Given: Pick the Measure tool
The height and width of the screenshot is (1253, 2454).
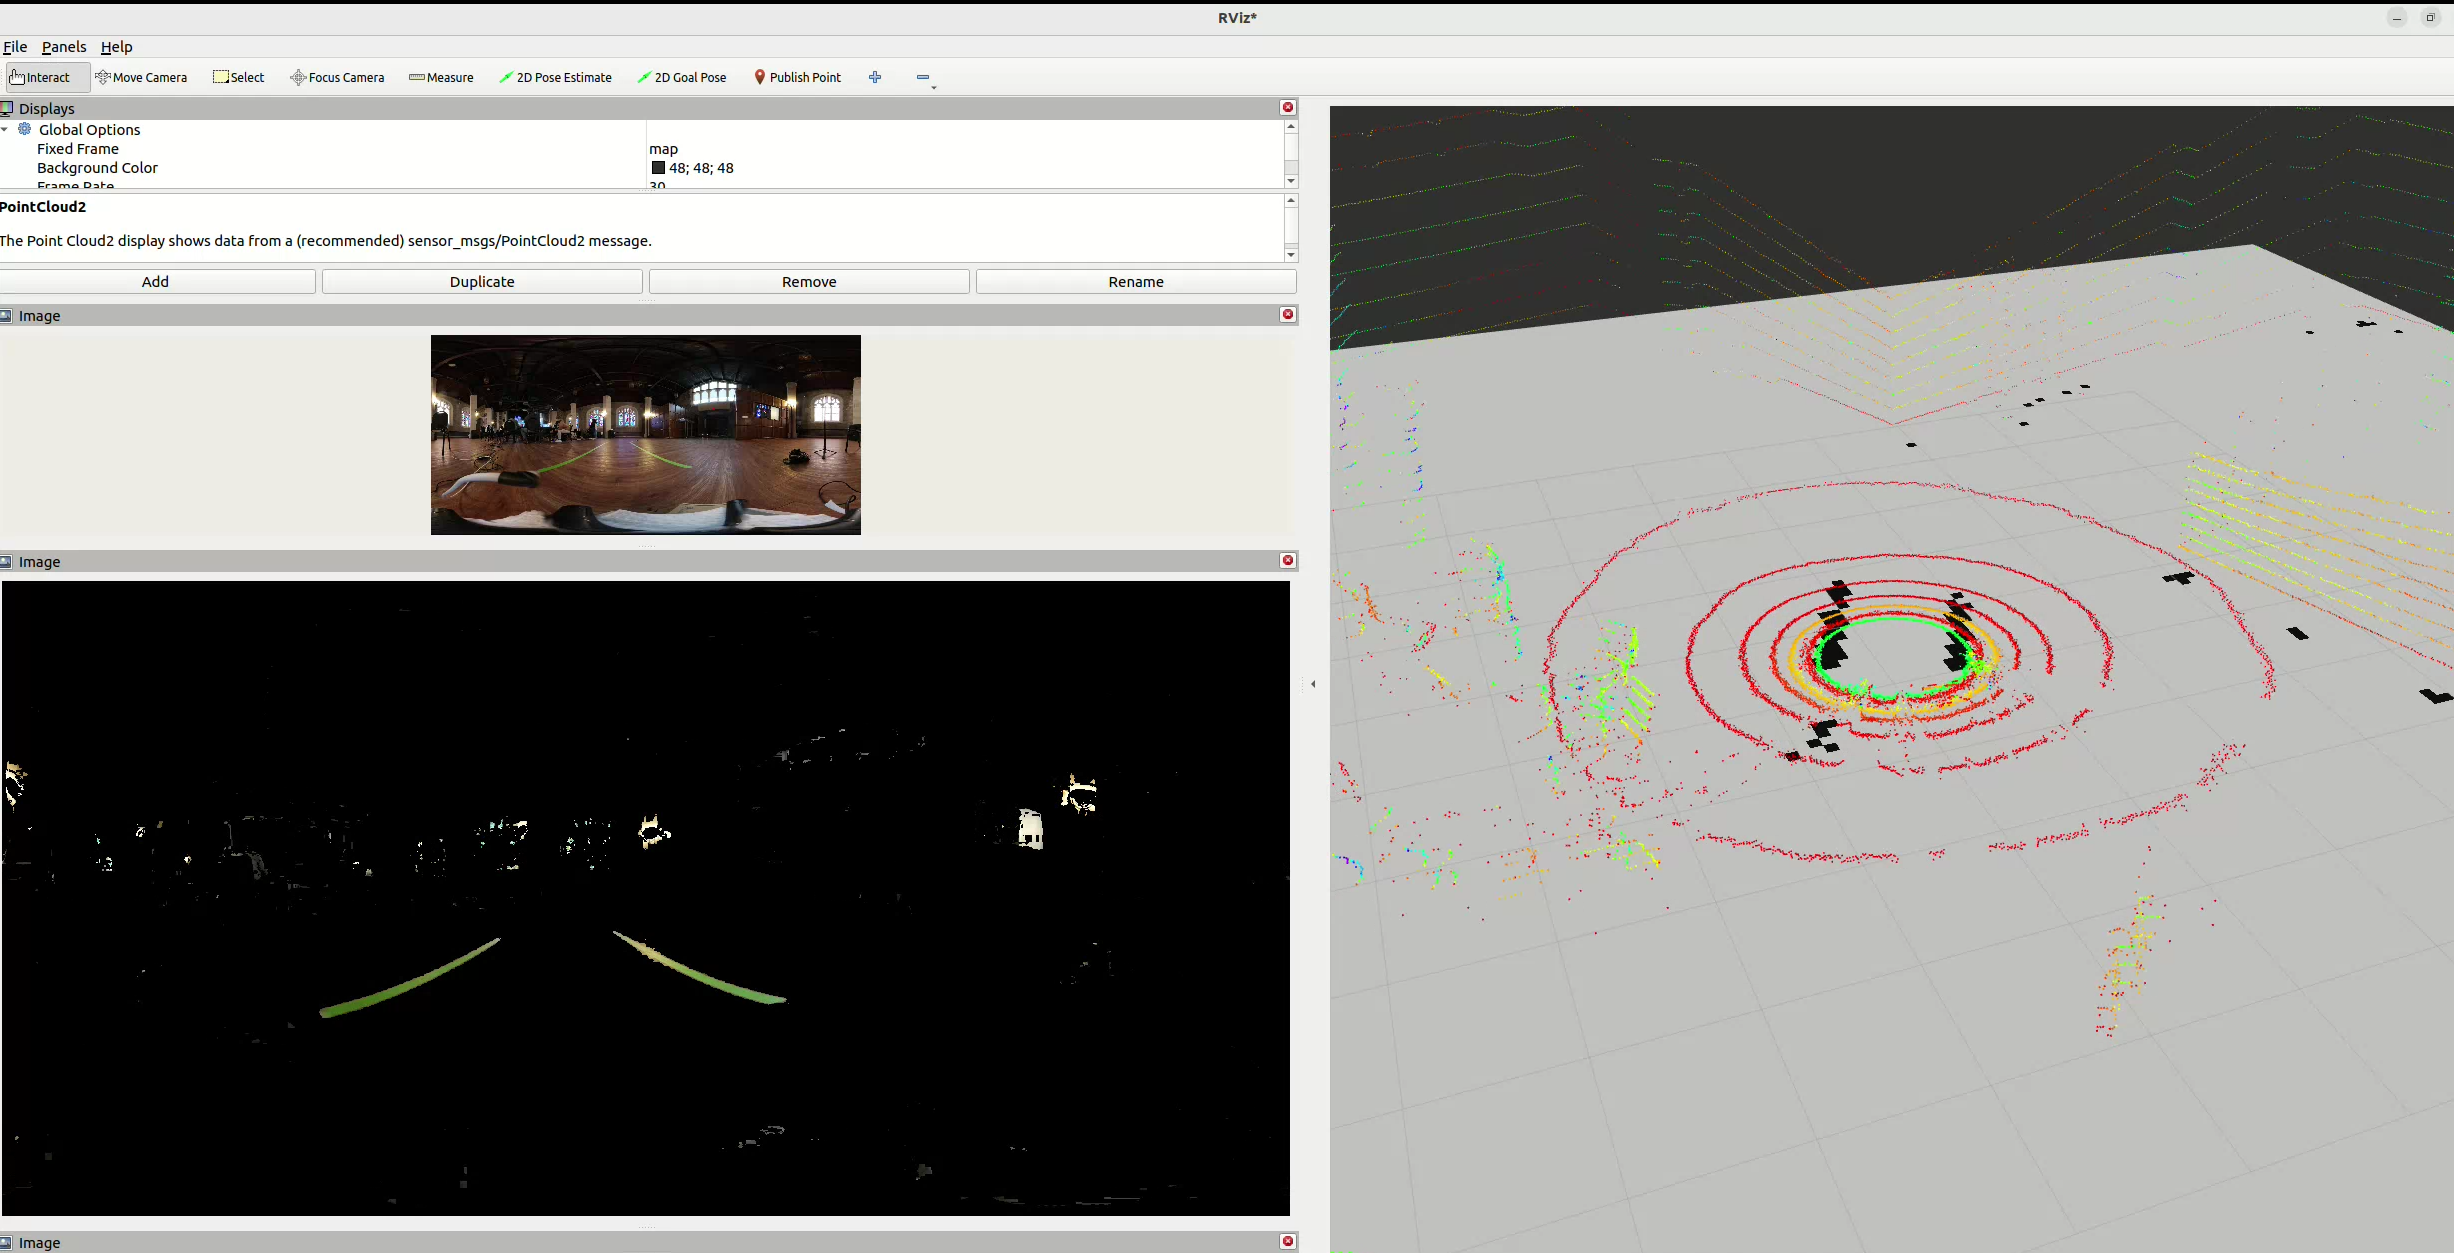Looking at the screenshot, I should click(441, 77).
